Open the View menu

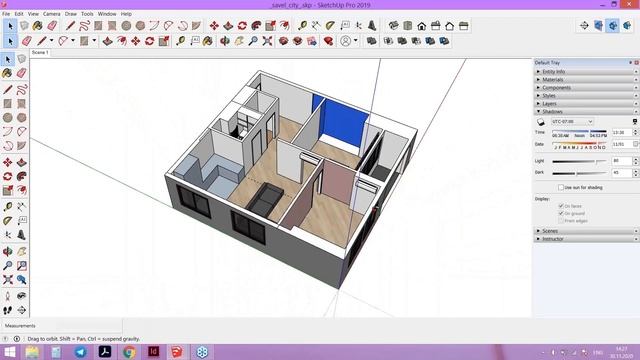point(33,14)
